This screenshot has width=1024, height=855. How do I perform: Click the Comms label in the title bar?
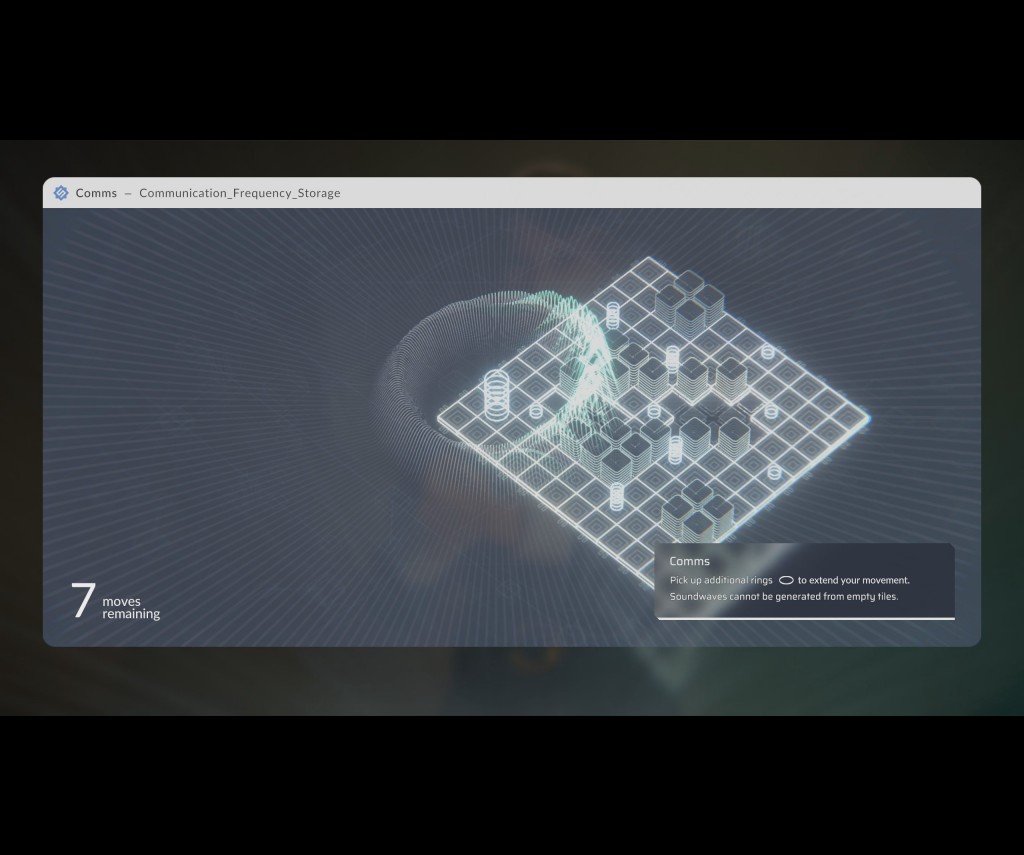(96, 193)
